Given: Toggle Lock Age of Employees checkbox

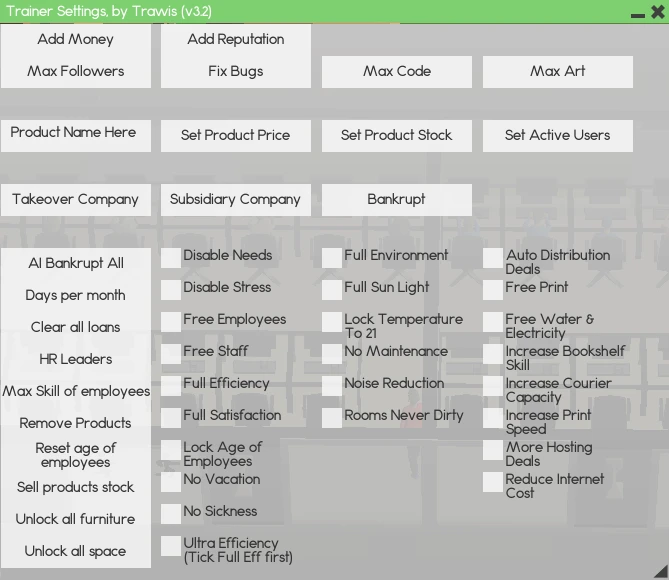Looking at the screenshot, I should [x=171, y=450].
